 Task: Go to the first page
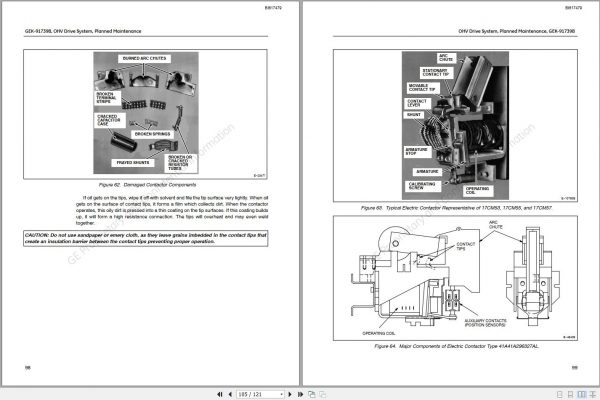[220, 394]
